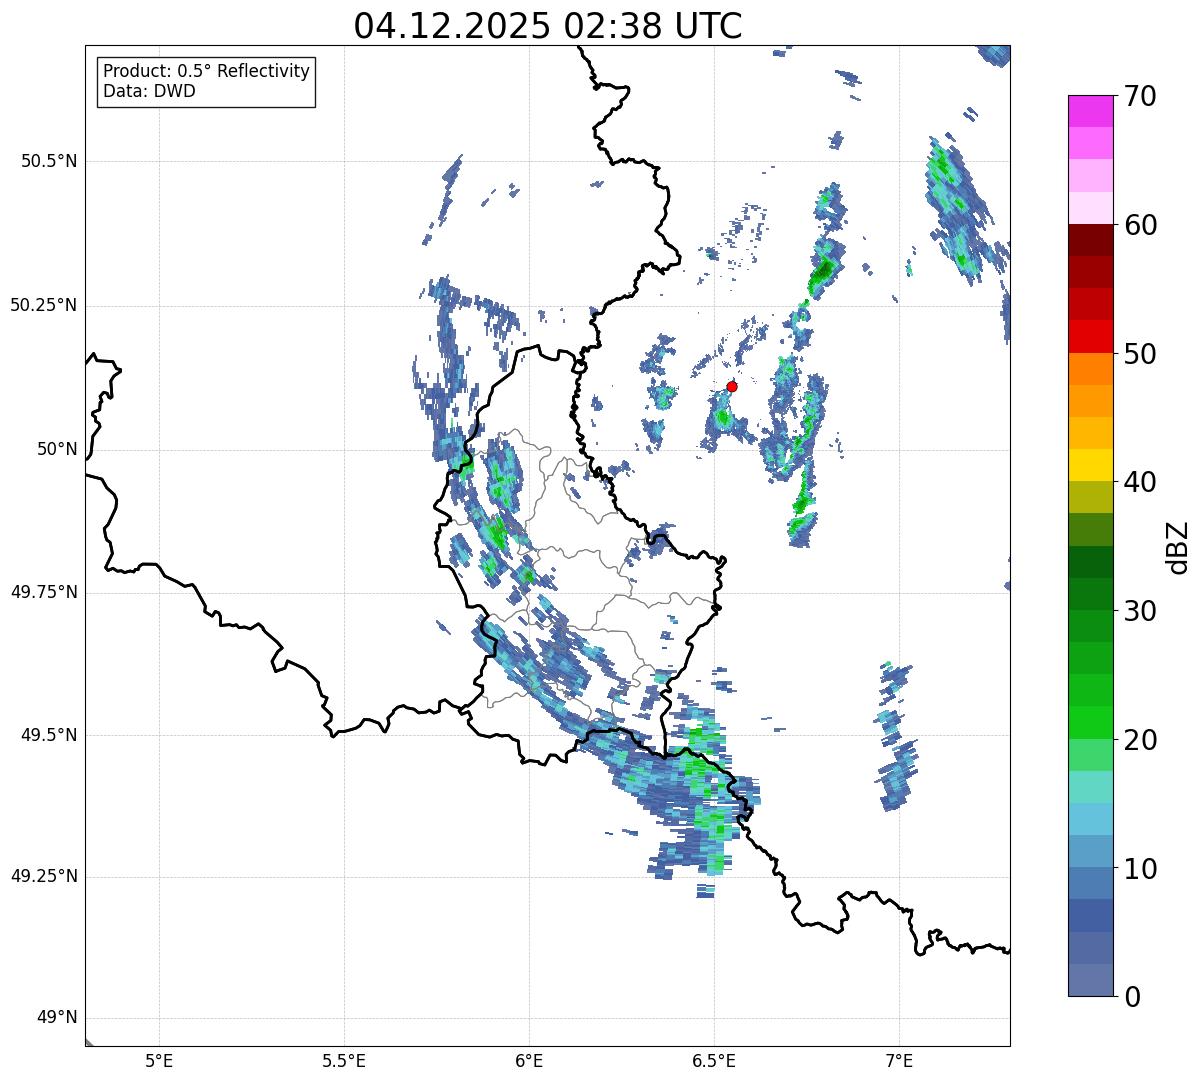Click the latitude label 50.25°N
Image resolution: width=1202 pixels, height=1081 pixels.
43,305
